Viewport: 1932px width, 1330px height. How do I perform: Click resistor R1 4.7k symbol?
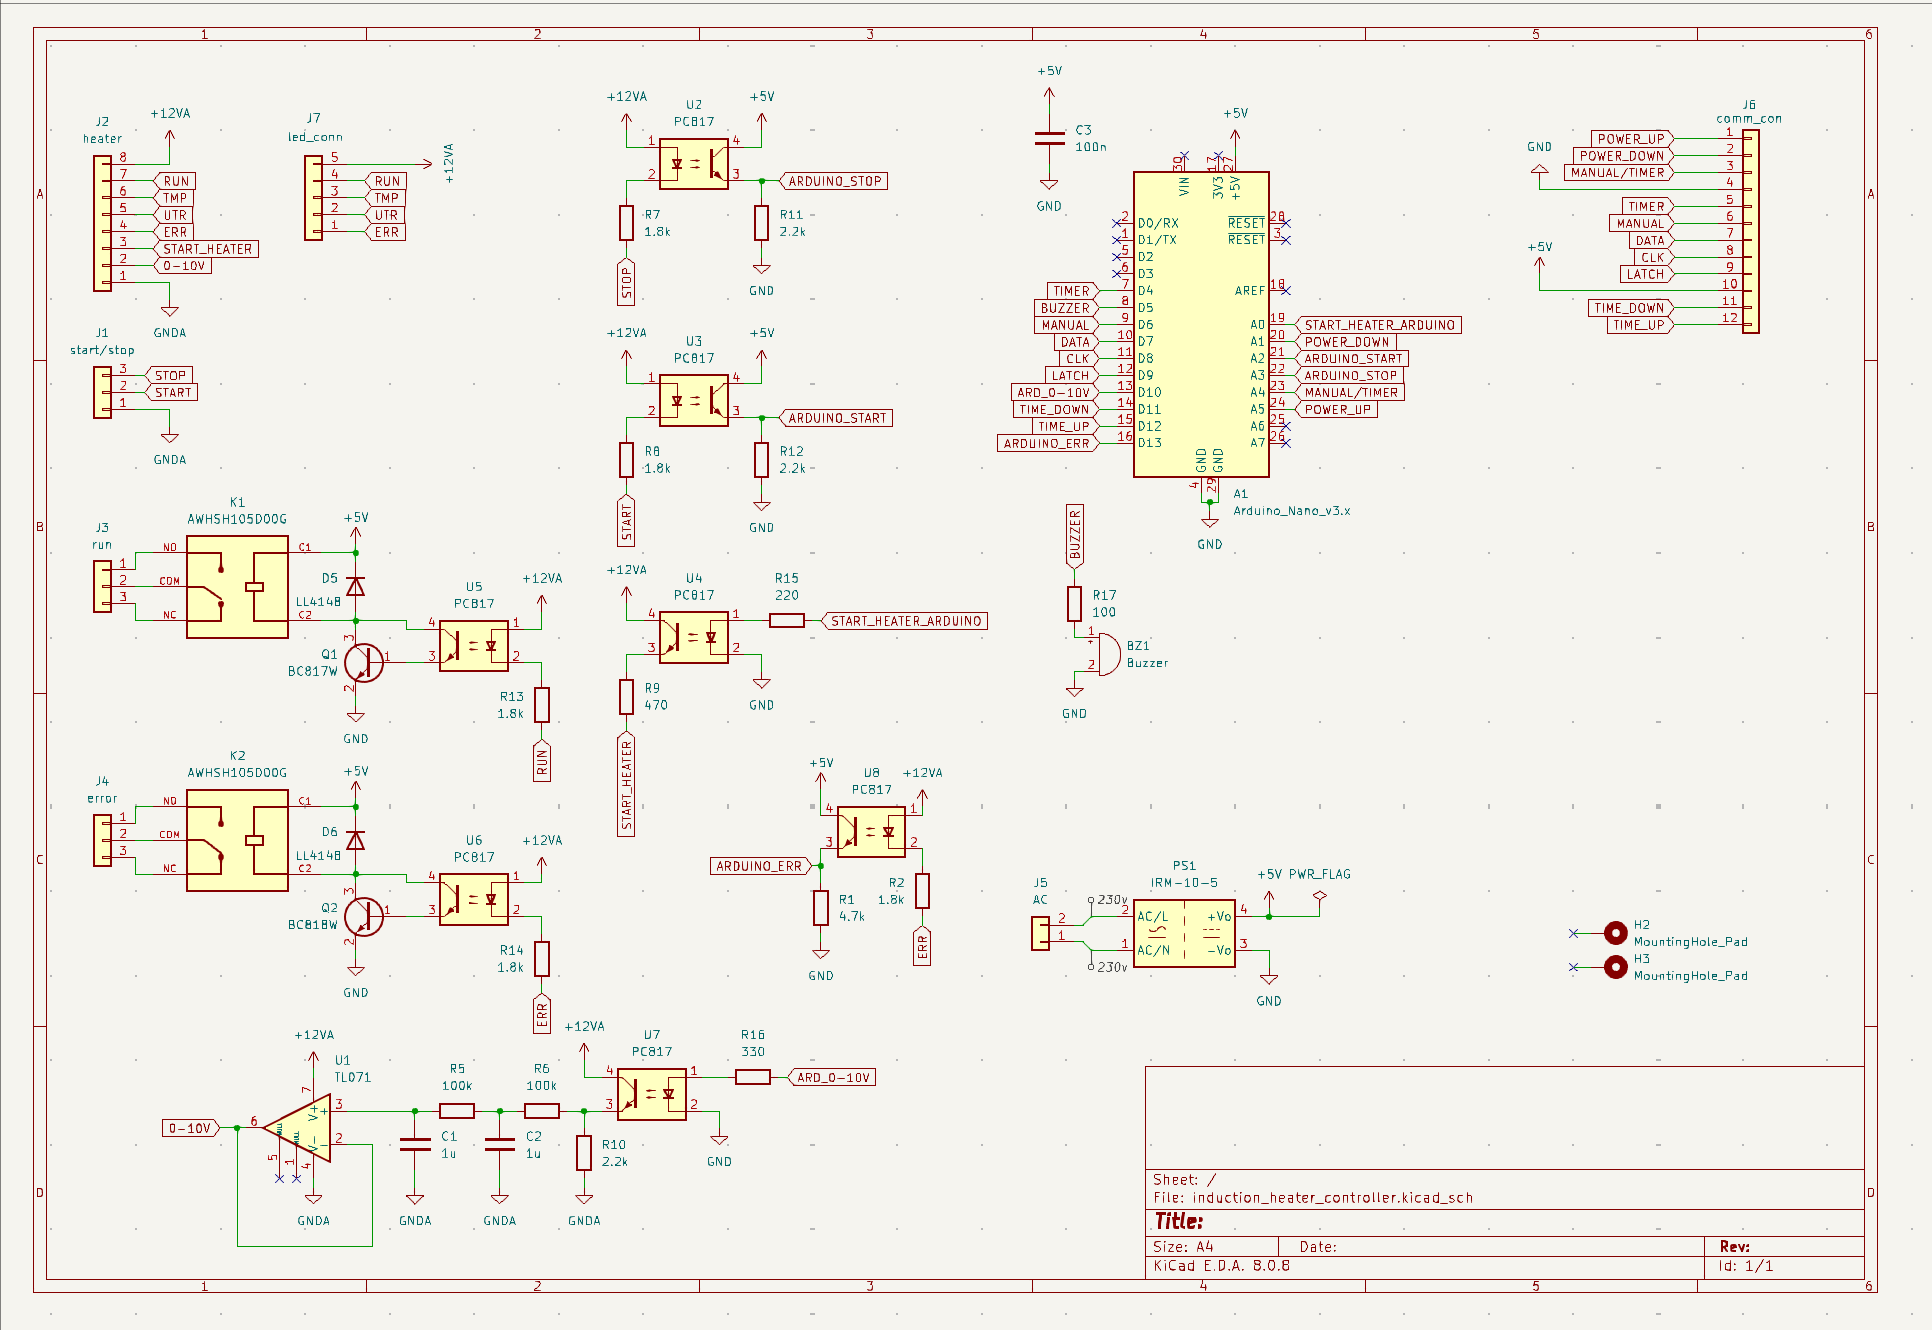[x=821, y=908]
